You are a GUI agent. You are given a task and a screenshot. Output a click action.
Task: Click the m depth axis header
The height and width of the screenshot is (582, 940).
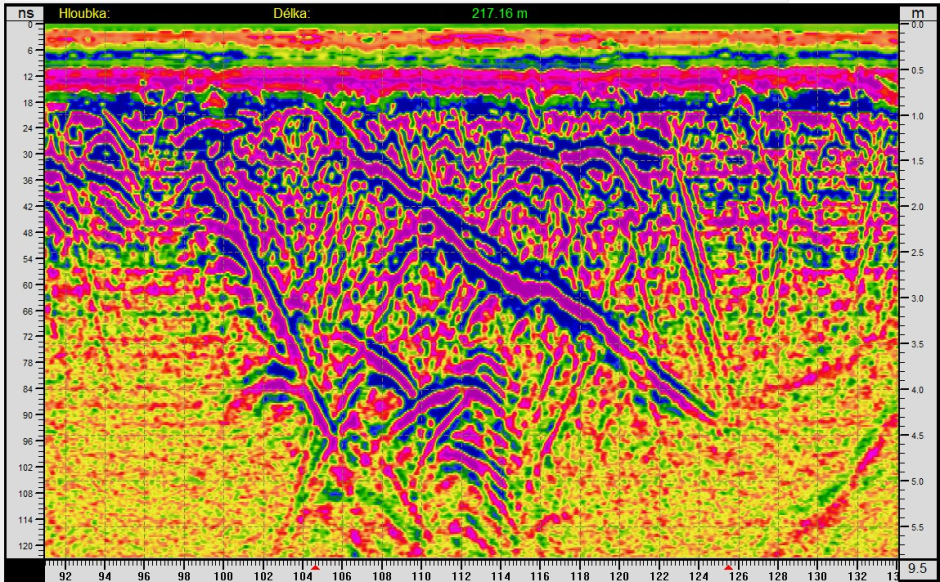917,13
